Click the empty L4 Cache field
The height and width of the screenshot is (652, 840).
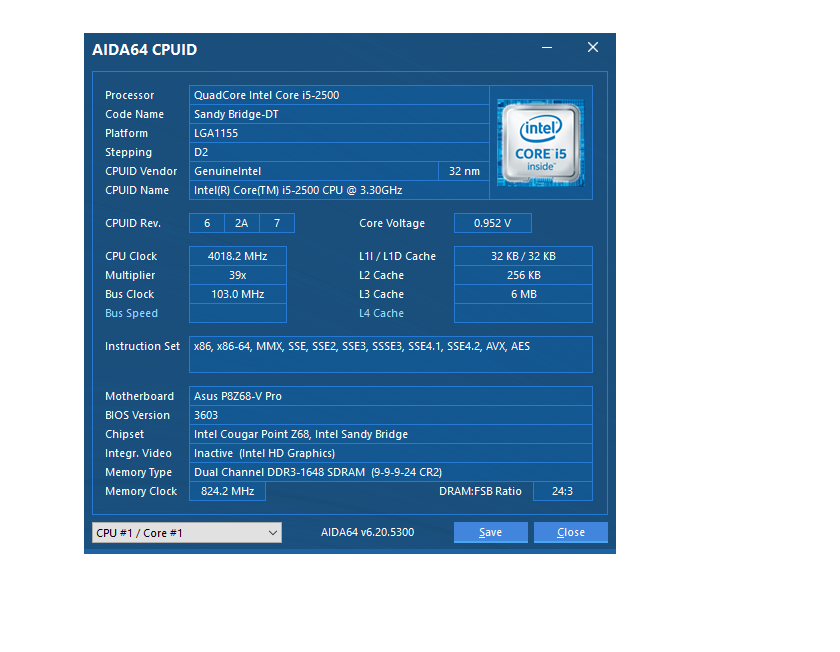(523, 313)
